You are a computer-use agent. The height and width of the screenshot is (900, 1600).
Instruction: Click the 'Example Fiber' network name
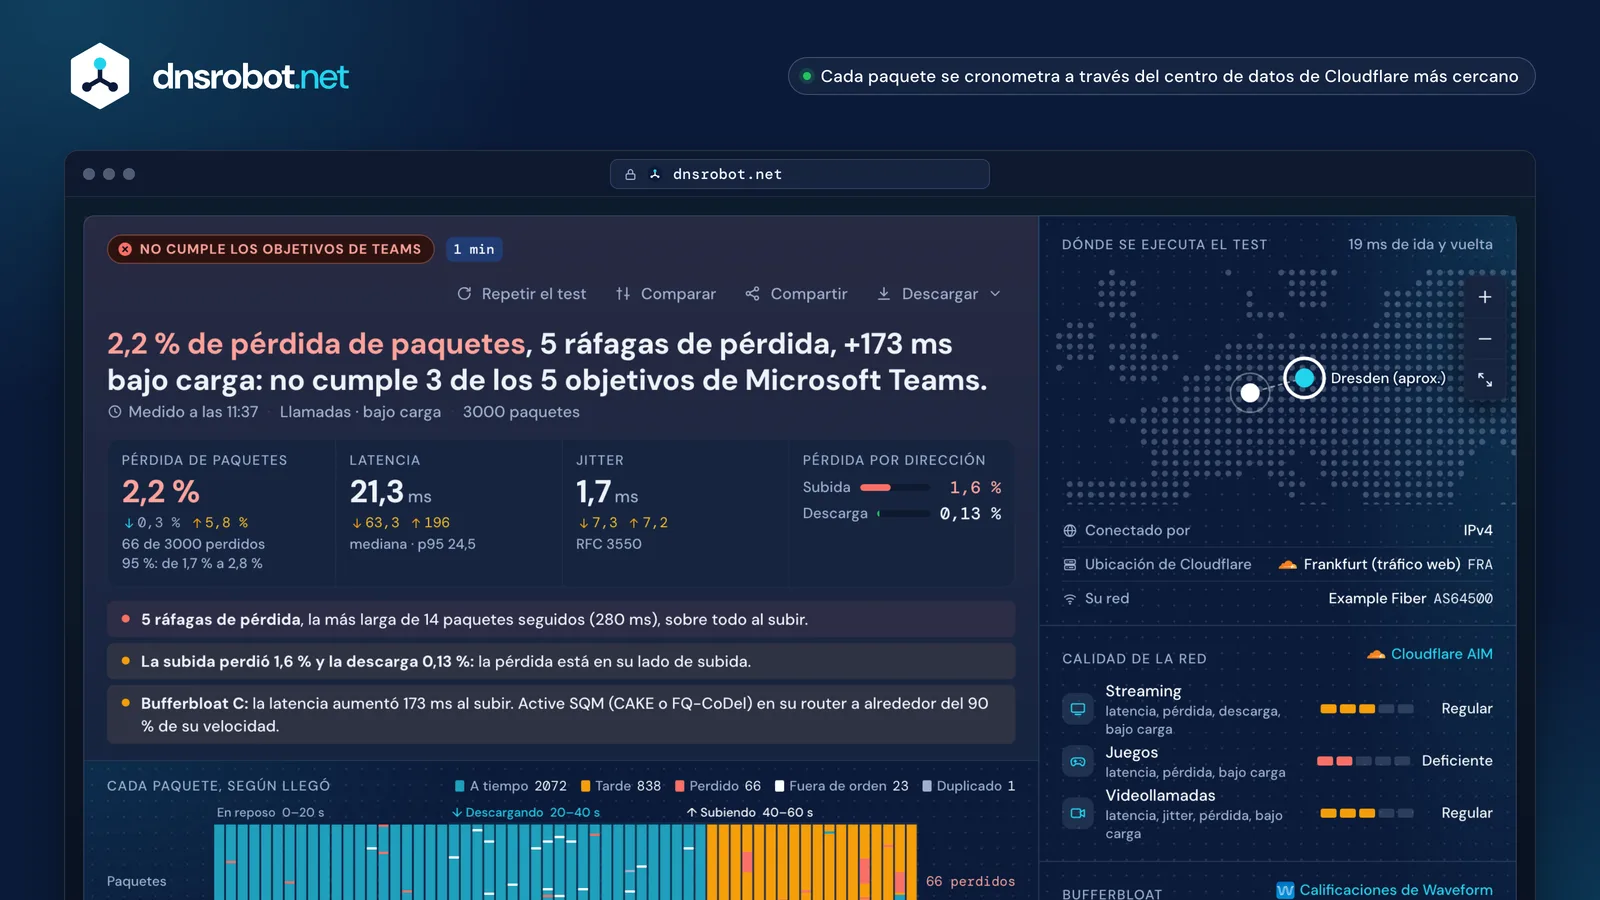(1377, 599)
